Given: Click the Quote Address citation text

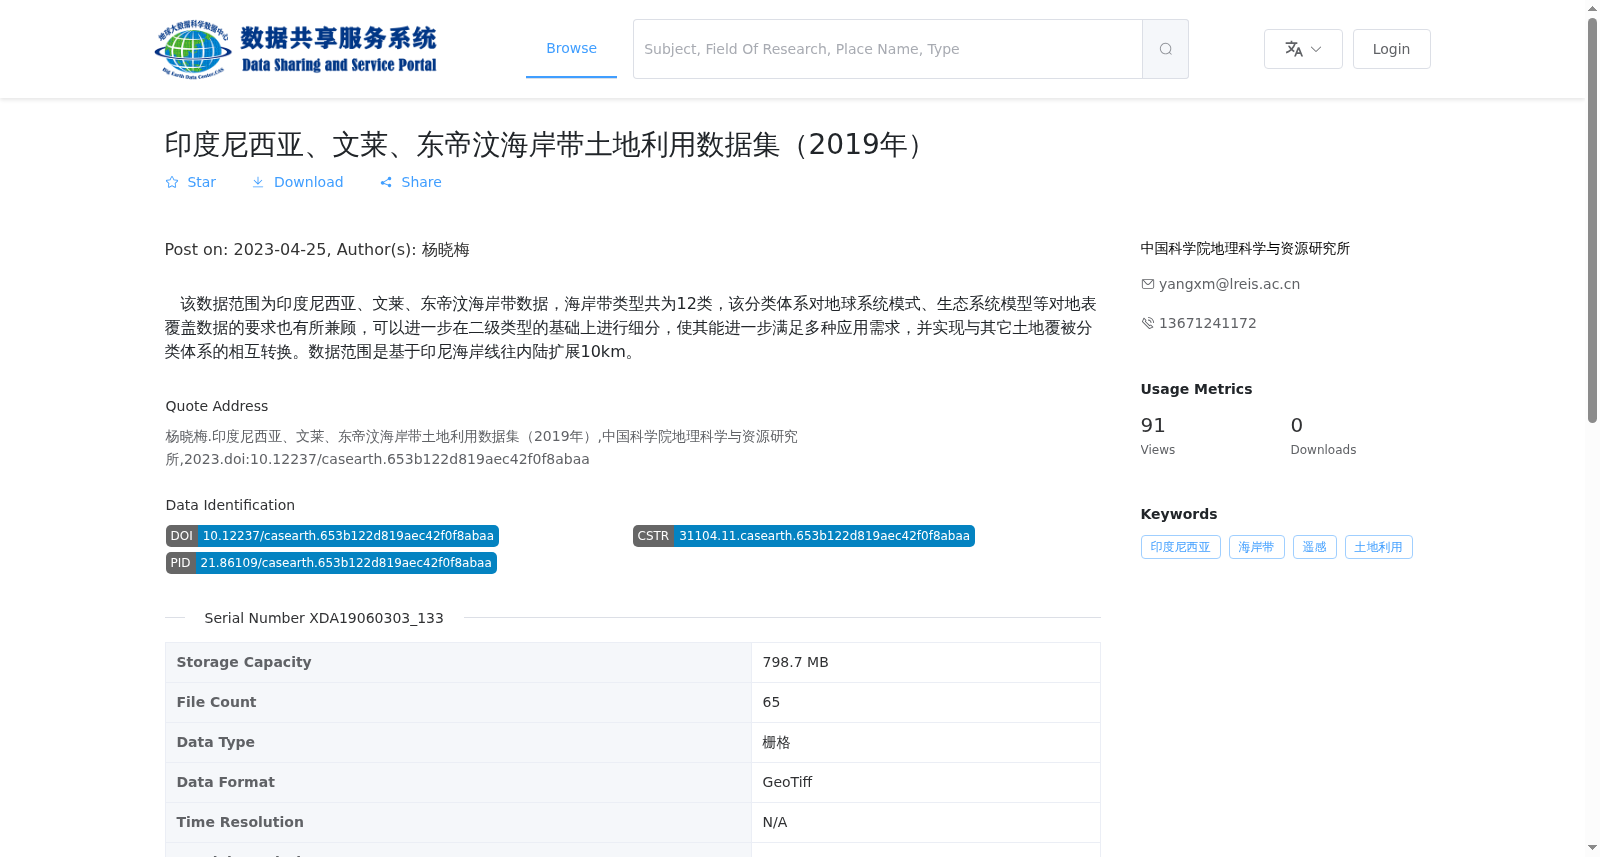Looking at the screenshot, I should pos(481,448).
